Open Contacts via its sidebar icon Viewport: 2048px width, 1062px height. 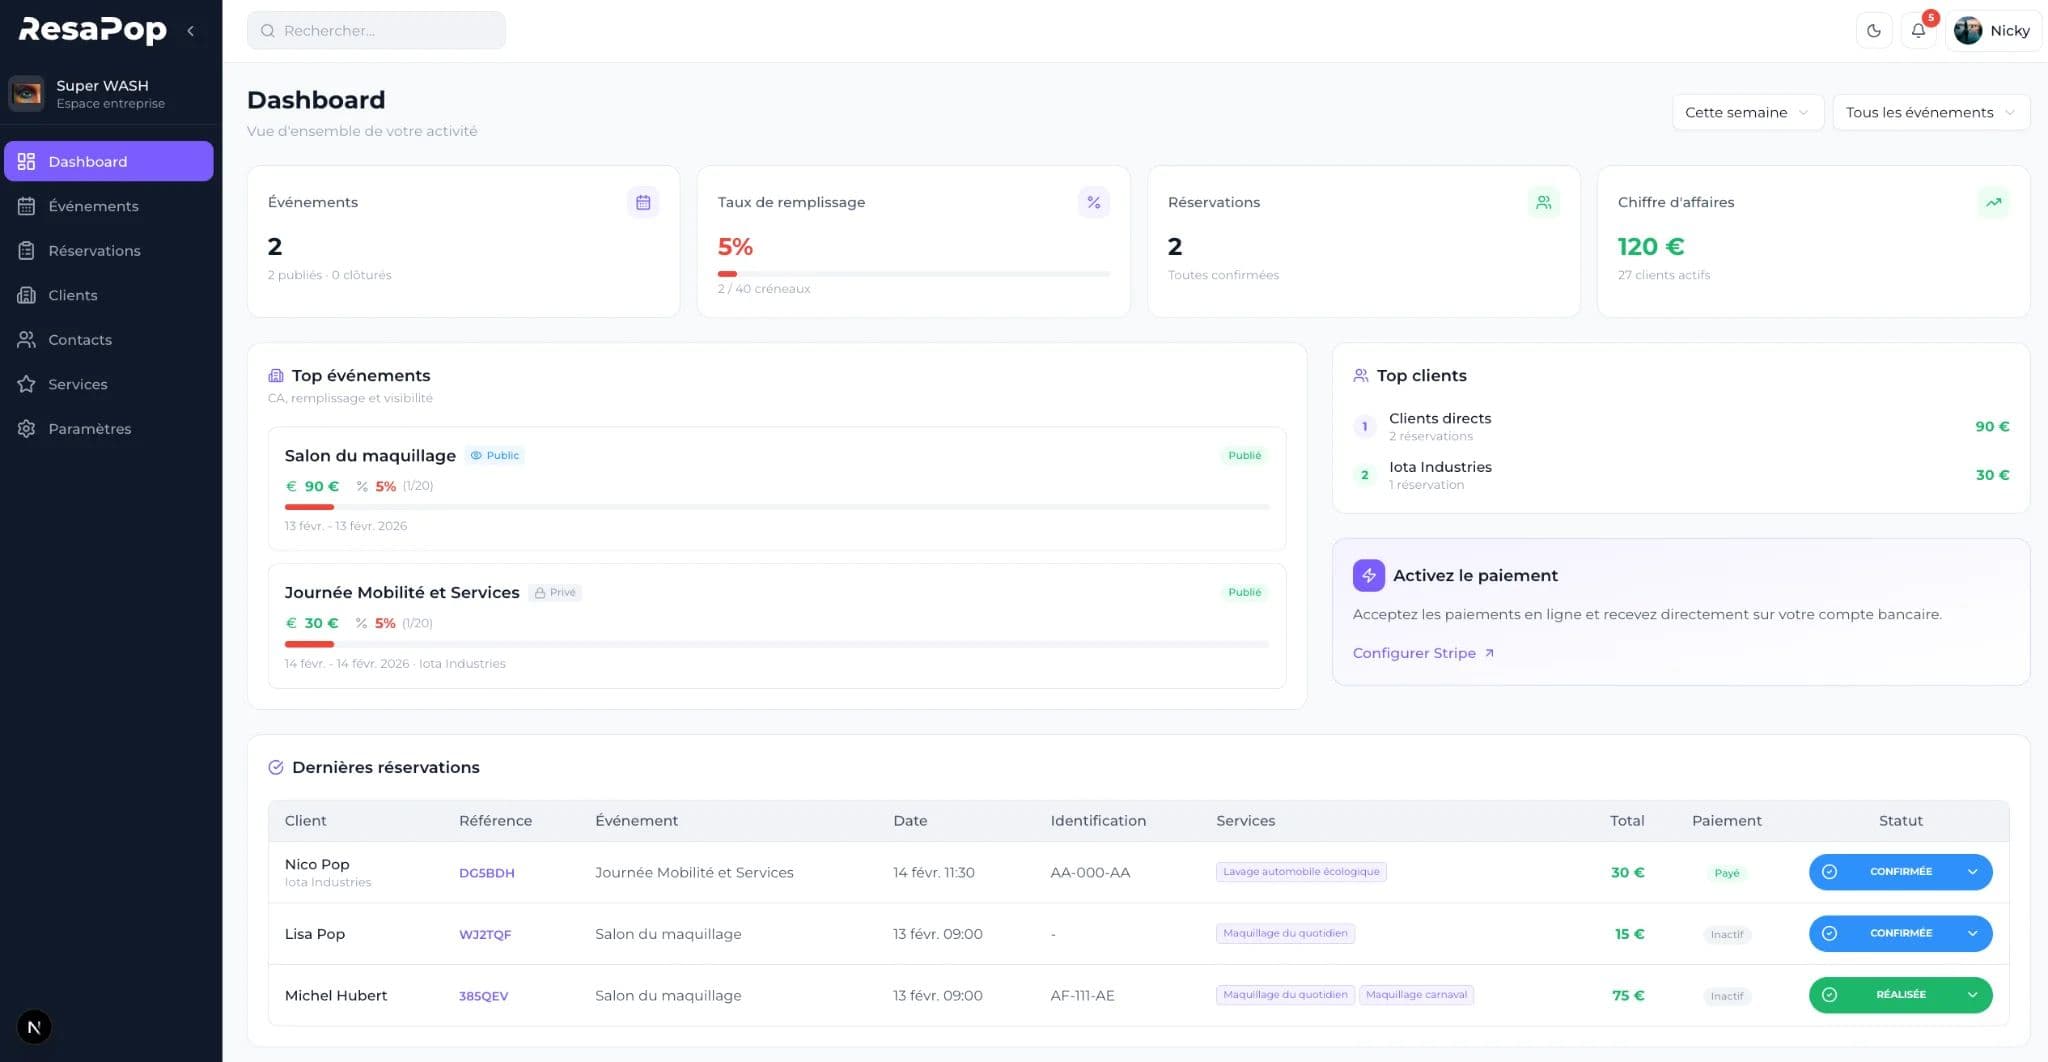click(x=26, y=340)
